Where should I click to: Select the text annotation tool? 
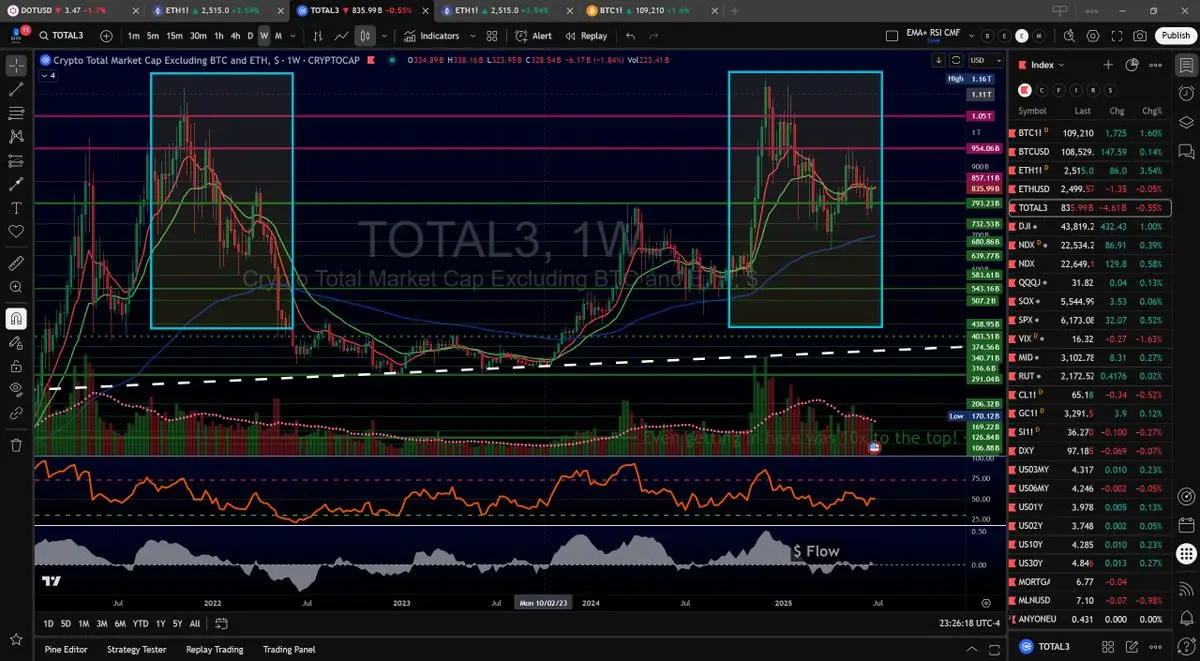click(x=16, y=208)
